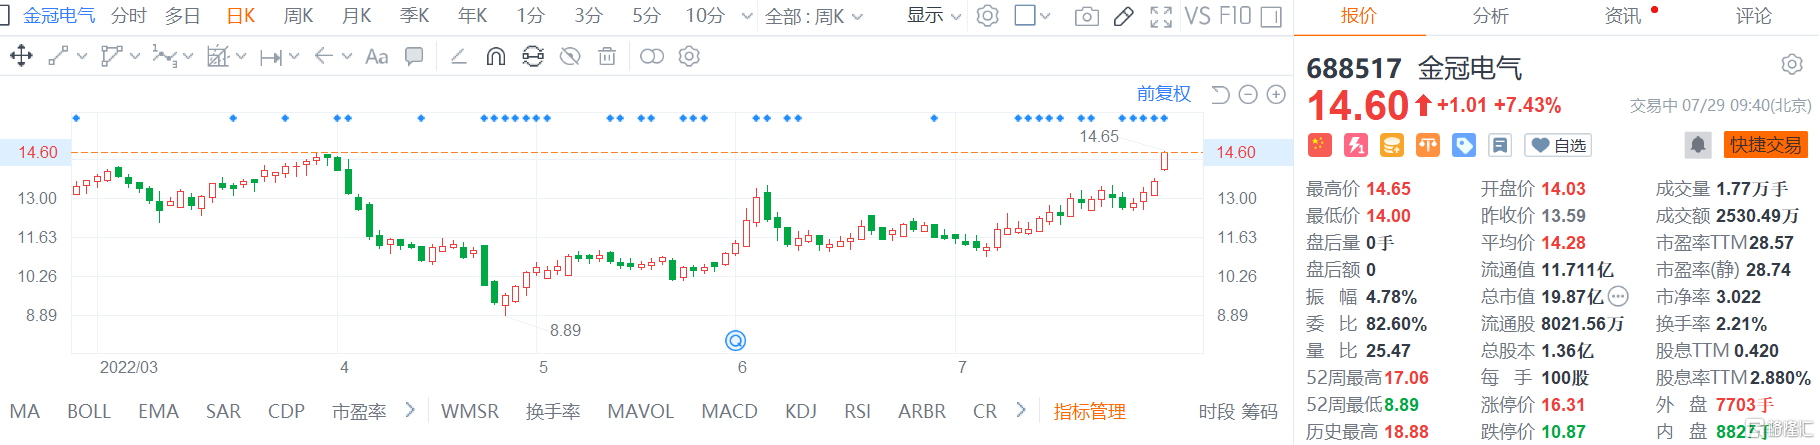Screen dimensions: 1820x445
Task: Open the 显示 display dropdown
Action: point(934,16)
